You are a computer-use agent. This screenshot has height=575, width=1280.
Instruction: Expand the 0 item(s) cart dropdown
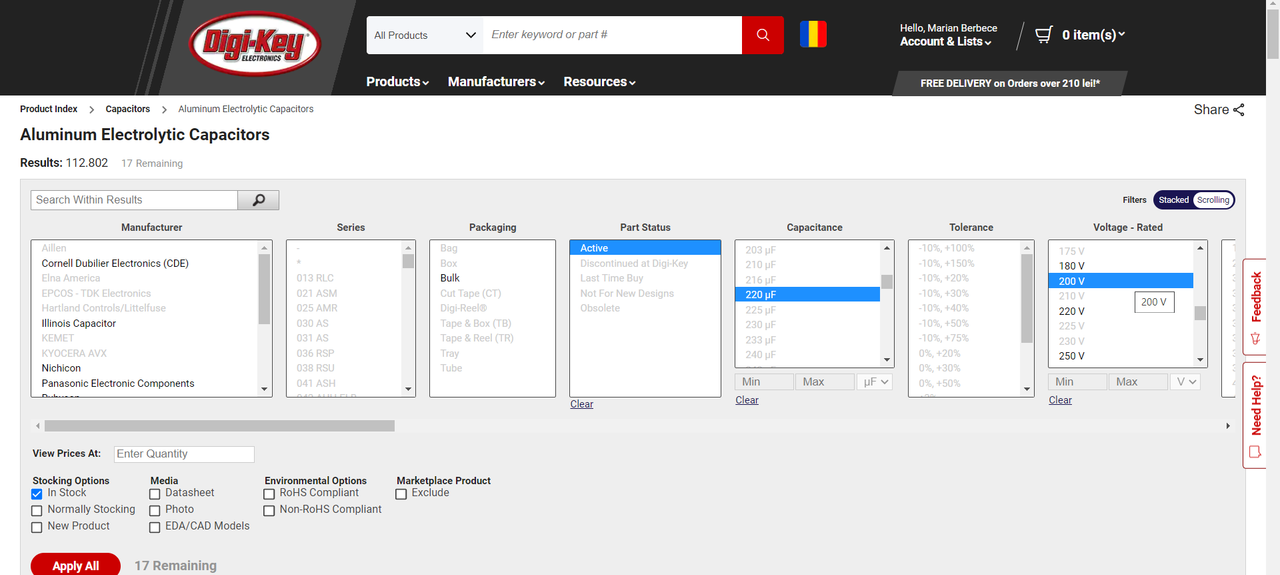(x=1093, y=35)
